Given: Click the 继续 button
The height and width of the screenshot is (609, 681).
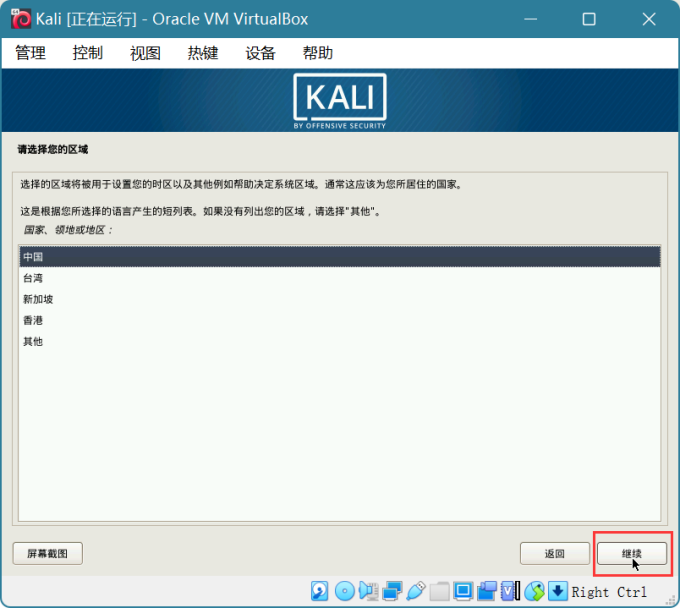Looking at the screenshot, I should [x=632, y=553].
